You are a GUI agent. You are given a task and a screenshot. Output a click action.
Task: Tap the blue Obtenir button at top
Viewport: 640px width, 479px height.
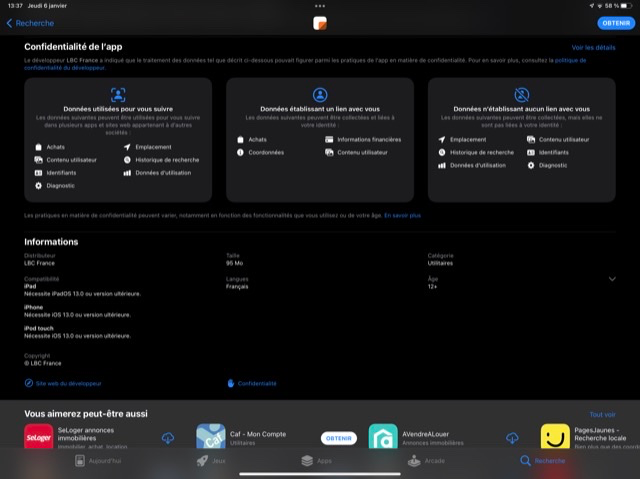[x=615, y=23]
